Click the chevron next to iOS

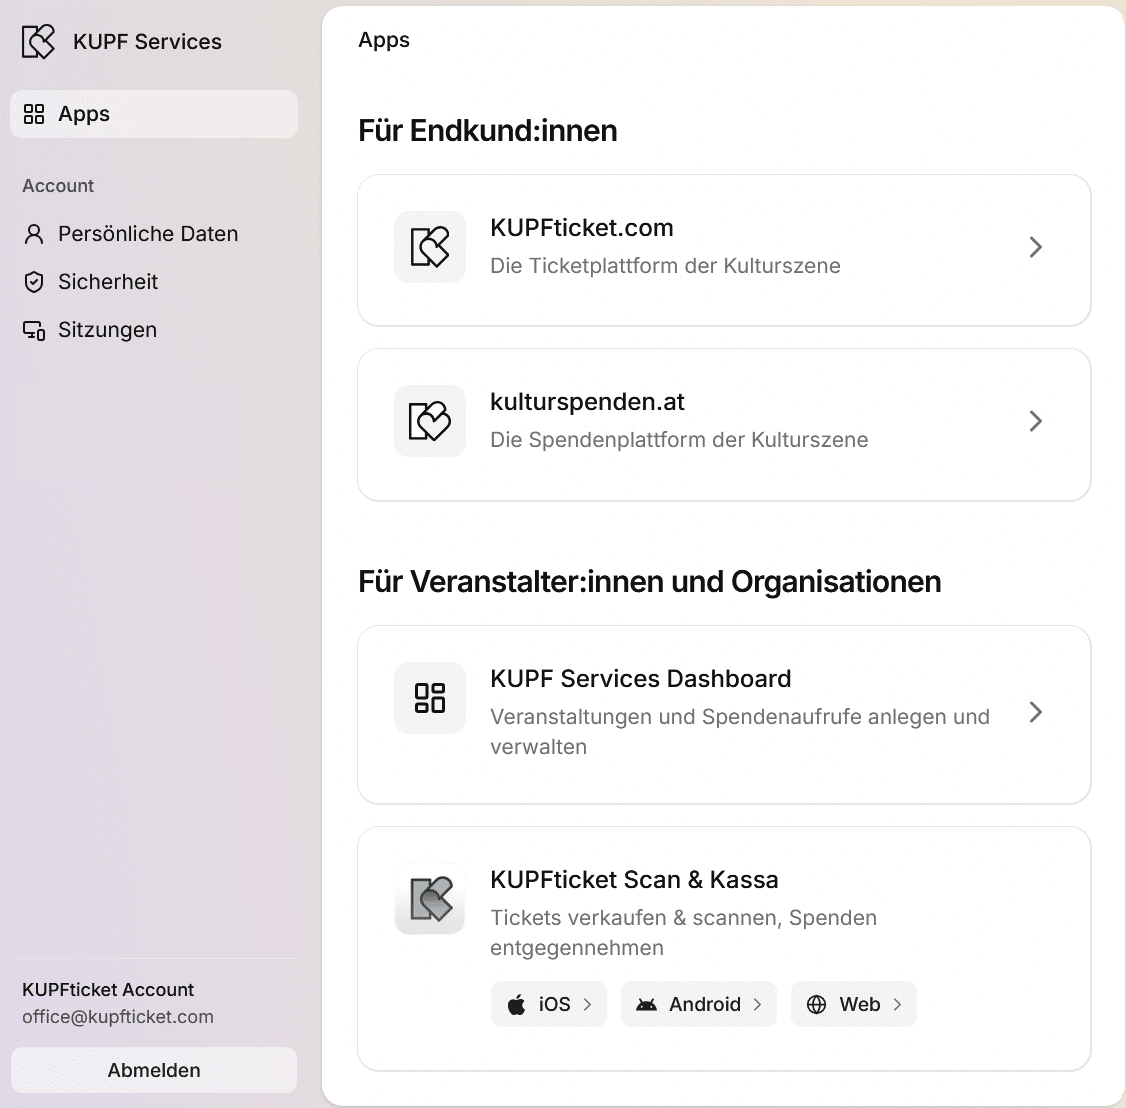pyautogui.click(x=587, y=1005)
